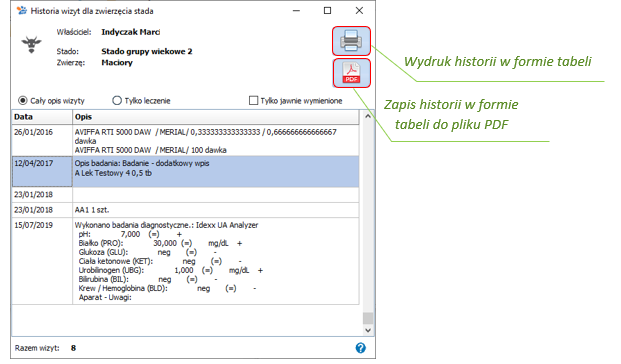Click the vertical scrollbar thumb
Screen dimensions: 621x364
tap(368, 318)
